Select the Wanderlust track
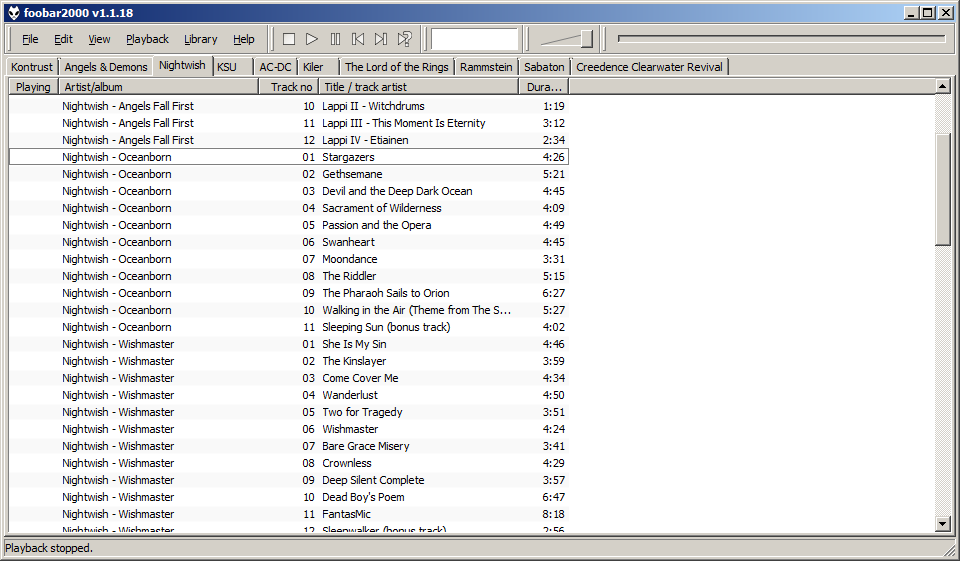The image size is (960, 561). point(289,395)
